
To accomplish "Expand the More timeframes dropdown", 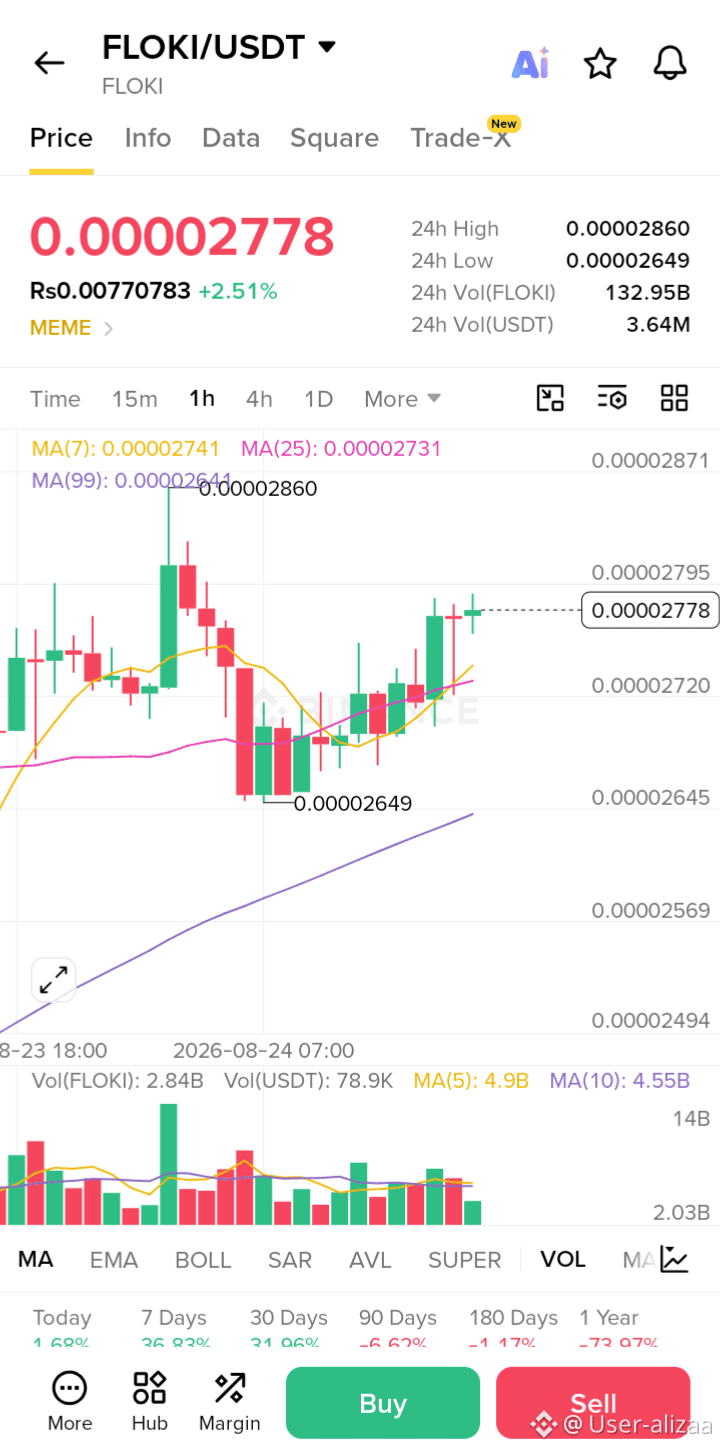I will (402, 399).
